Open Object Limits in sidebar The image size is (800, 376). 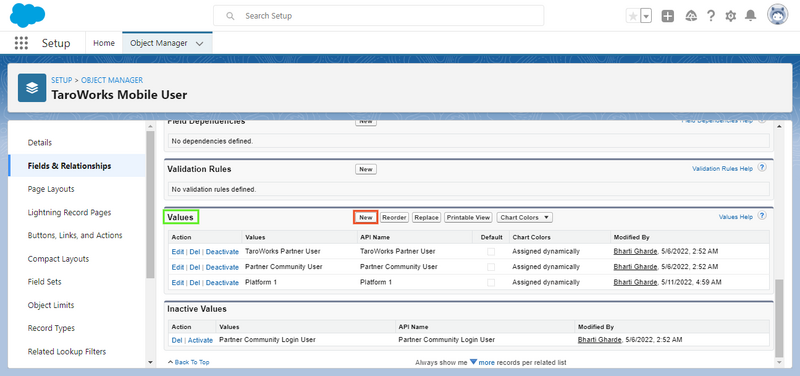click(x=51, y=305)
